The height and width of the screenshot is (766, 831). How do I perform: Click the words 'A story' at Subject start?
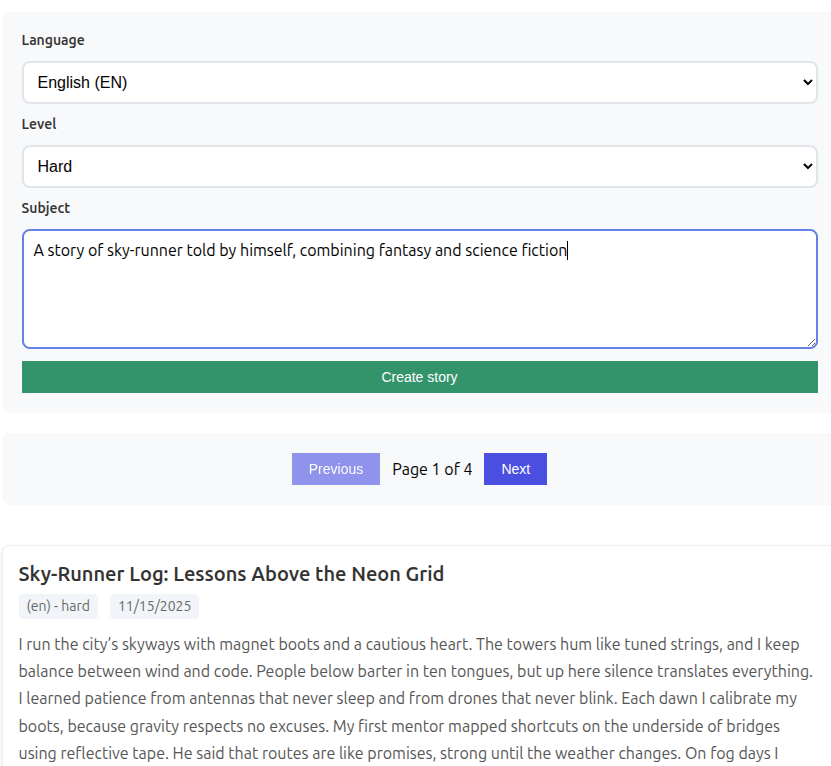pos(58,251)
